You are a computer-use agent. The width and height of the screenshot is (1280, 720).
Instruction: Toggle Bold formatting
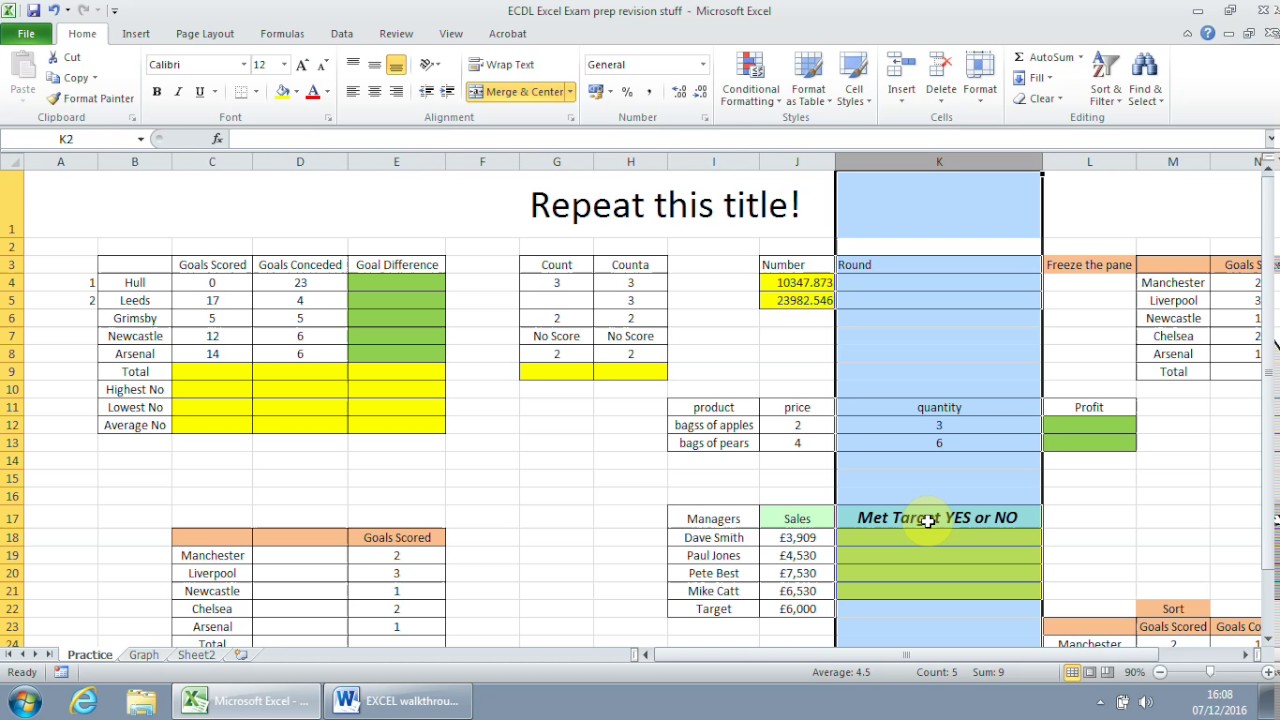tap(156, 91)
